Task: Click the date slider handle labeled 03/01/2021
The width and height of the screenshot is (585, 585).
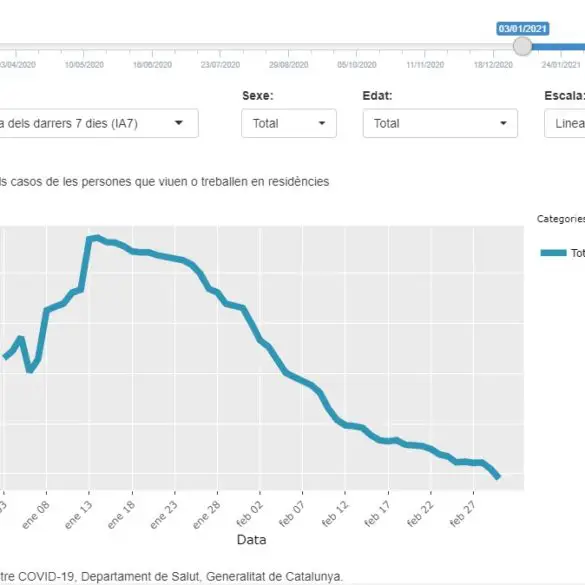Action: 522,46
